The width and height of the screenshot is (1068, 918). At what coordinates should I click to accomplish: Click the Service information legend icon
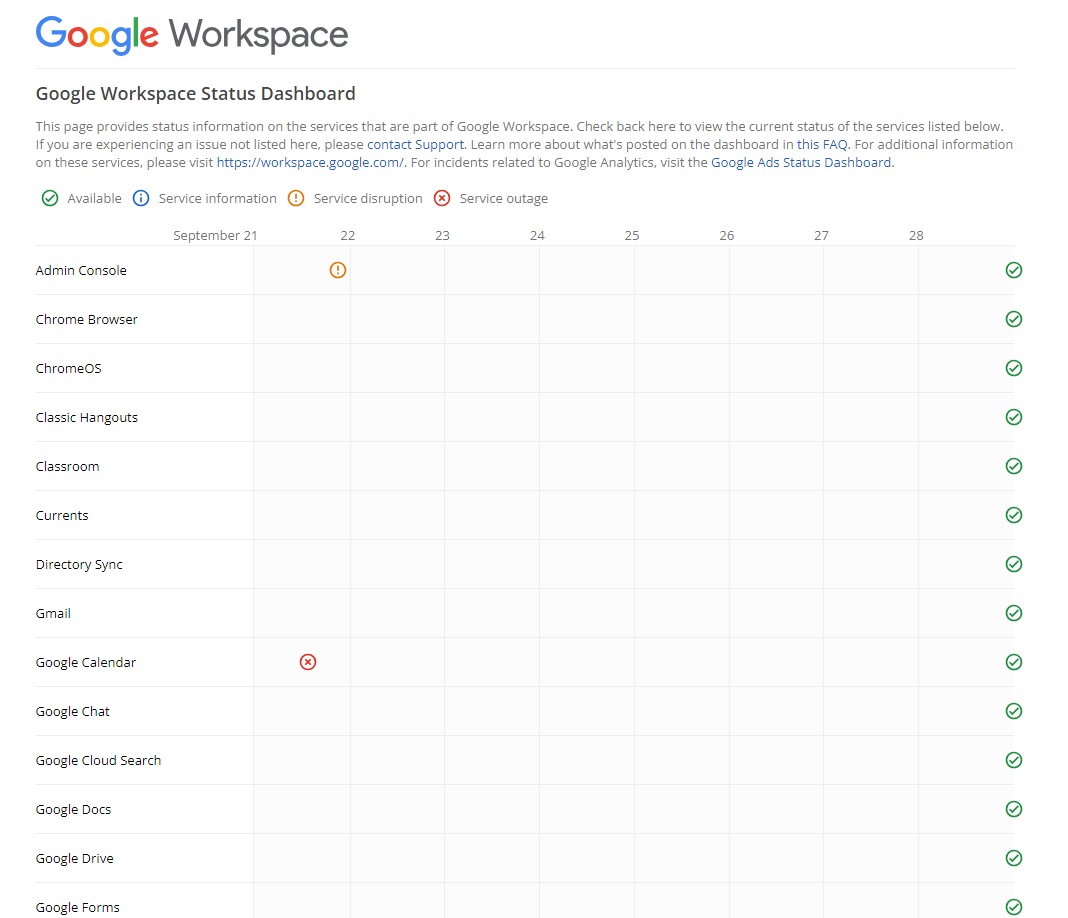coord(141,198)
